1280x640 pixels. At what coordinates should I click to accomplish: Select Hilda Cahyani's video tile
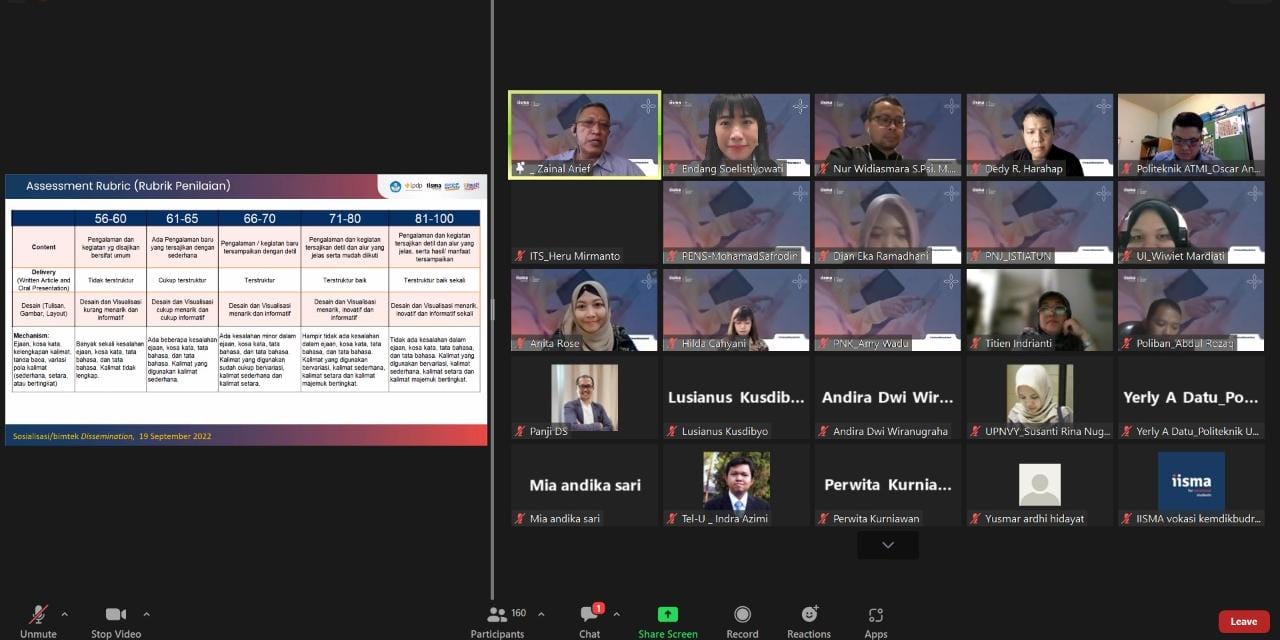pyautogui.click(x=737, y=310)
